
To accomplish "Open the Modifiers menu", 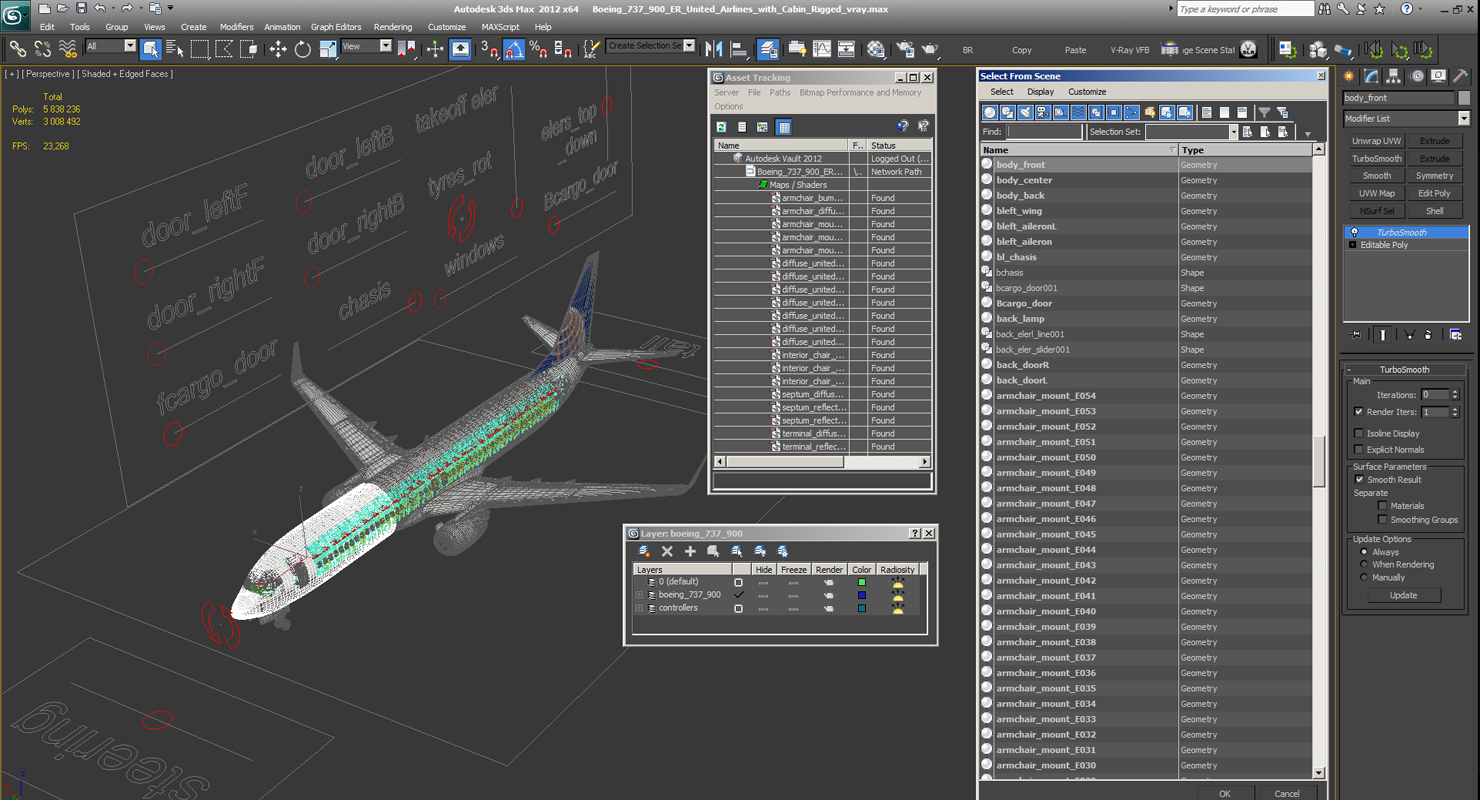I will [236, 27].
